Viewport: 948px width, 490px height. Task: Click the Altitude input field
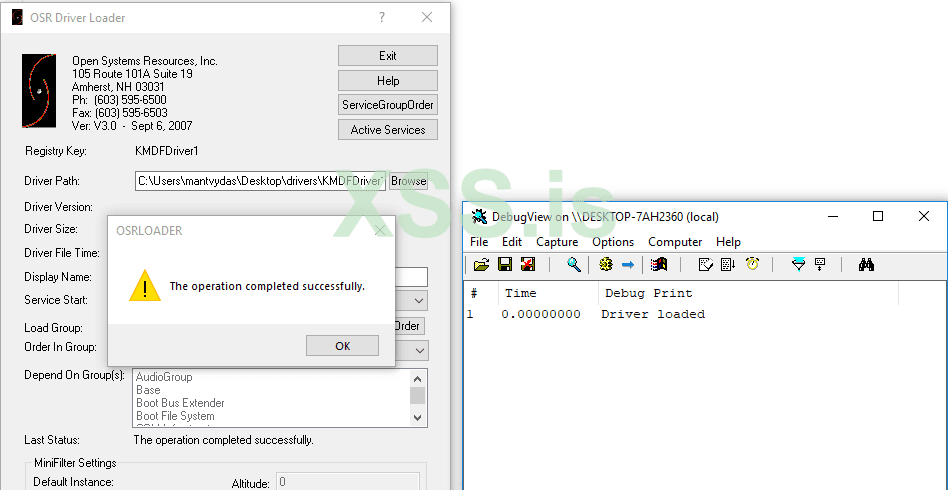(x=348, y=483)
